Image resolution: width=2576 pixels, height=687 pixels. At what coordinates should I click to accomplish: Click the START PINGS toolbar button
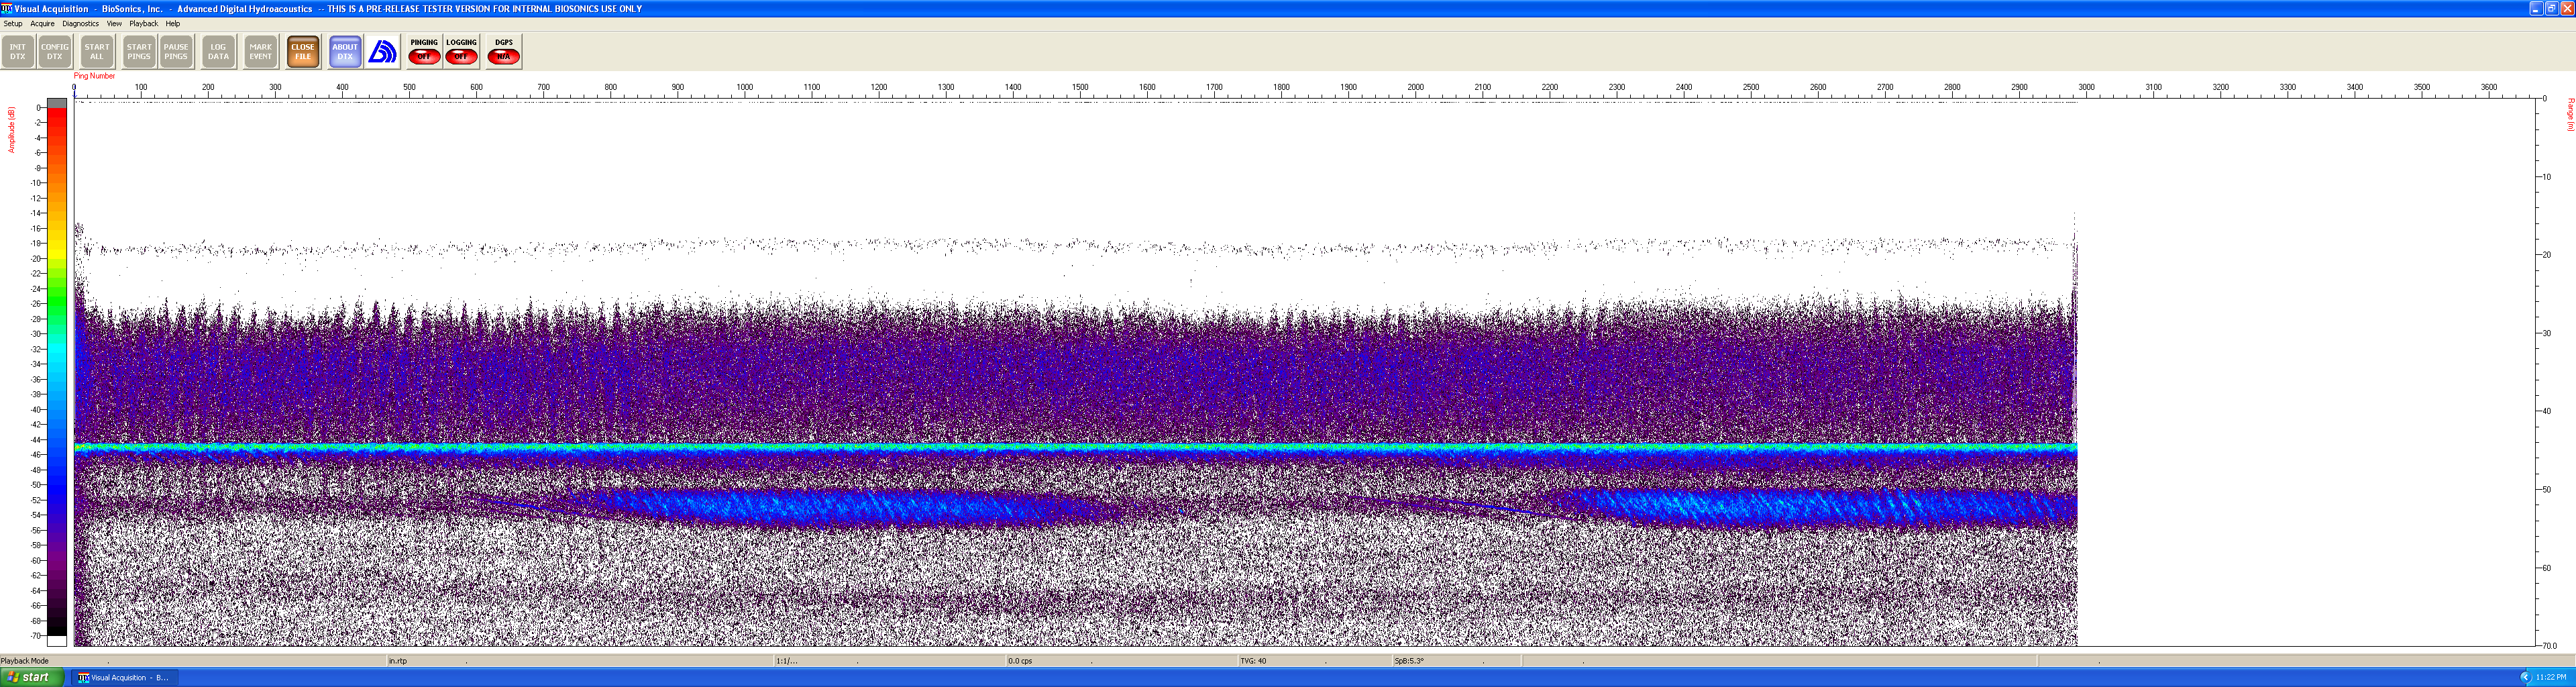click(139, 52)
